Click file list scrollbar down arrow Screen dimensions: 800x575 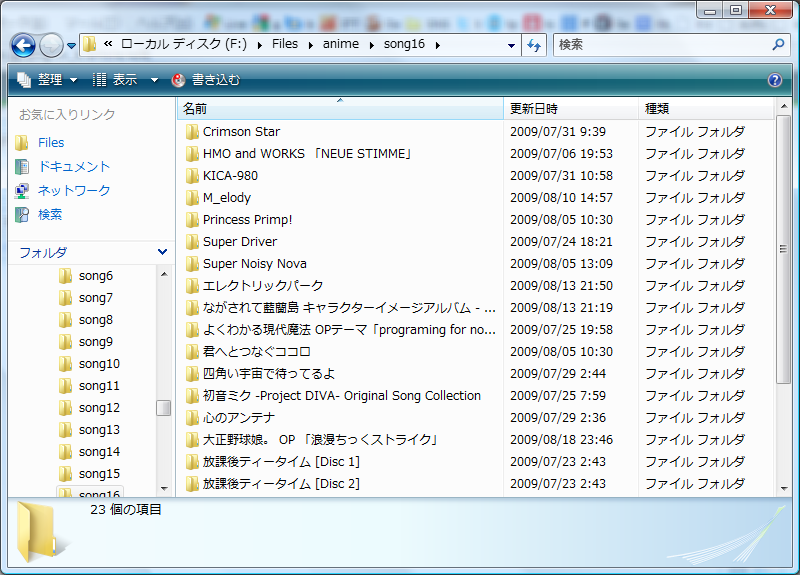click(x=784, y=489)
